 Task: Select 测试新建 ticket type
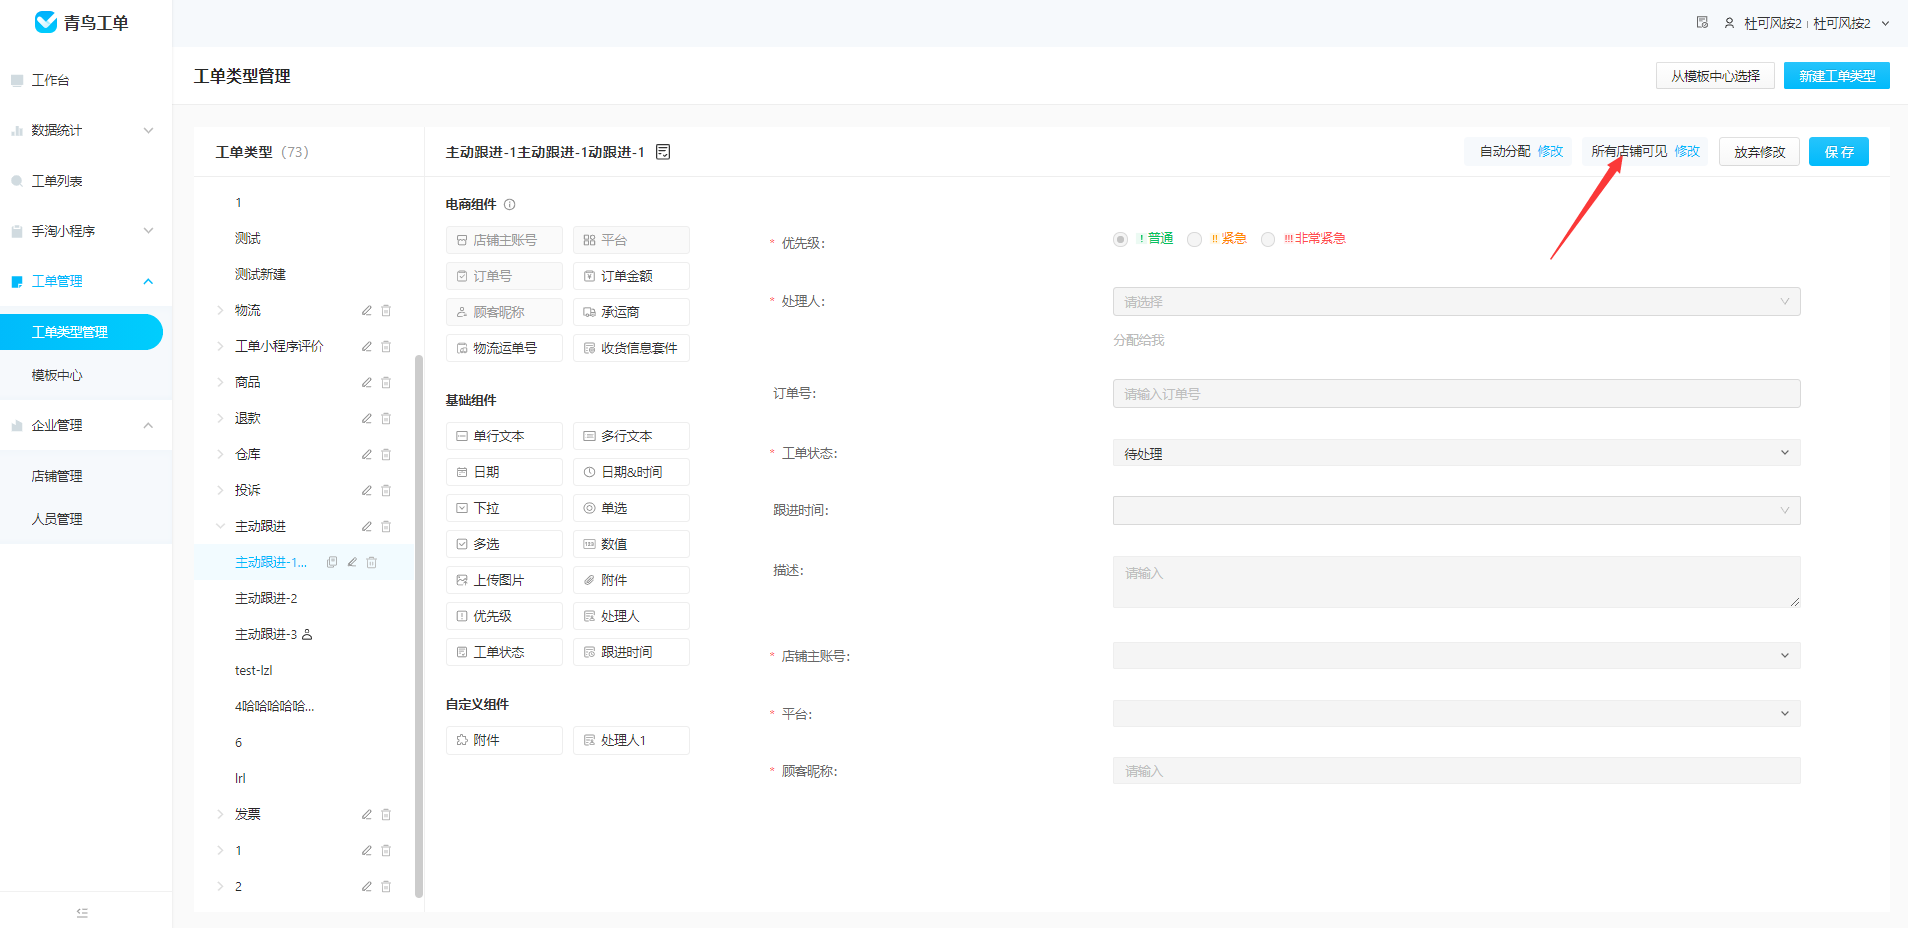point(260,275)
